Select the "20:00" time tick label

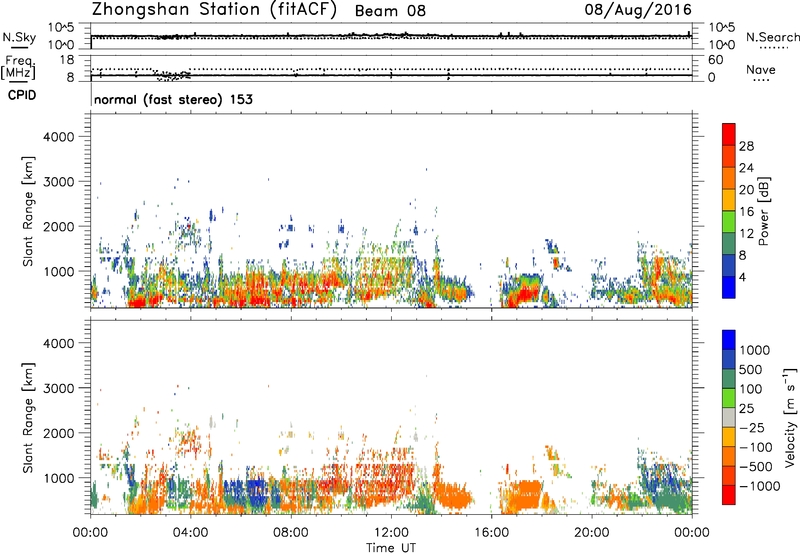tap(591, 533)
